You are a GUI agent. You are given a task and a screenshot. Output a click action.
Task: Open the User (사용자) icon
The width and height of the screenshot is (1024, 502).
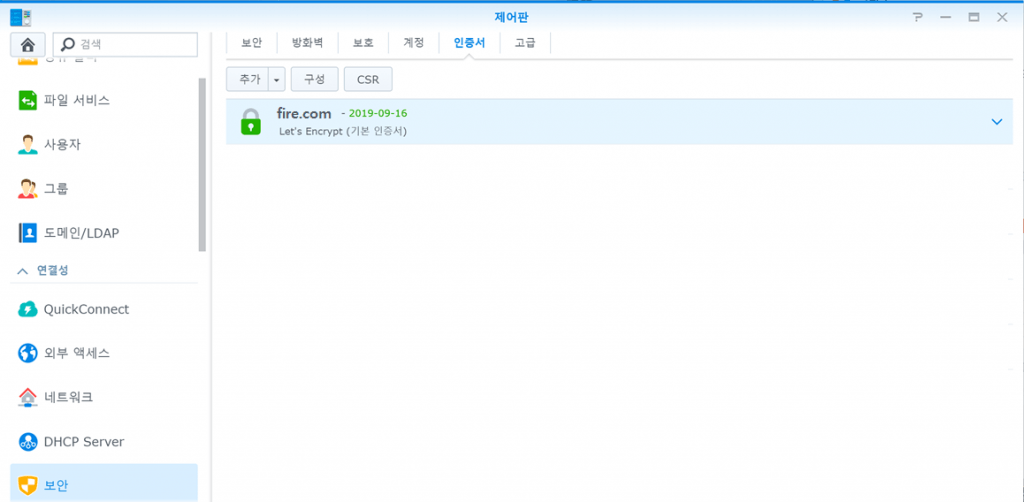27,144
